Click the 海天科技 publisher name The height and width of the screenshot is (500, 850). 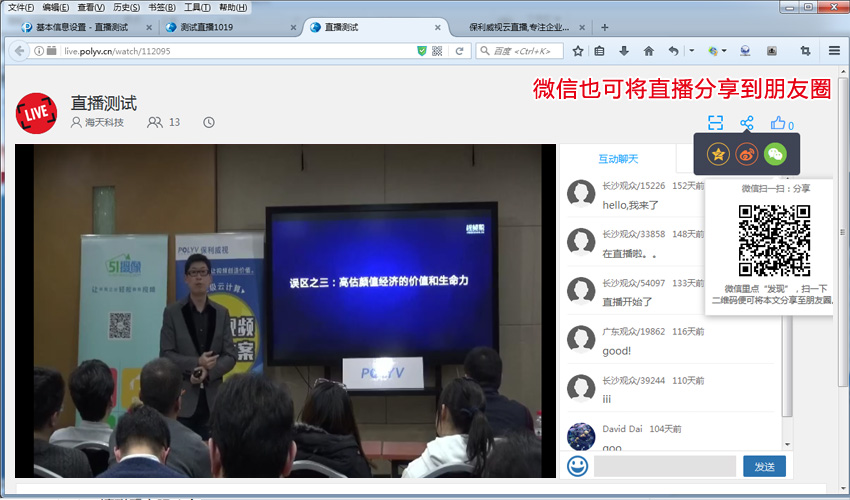pyautogui.click(x=104, y=123)
